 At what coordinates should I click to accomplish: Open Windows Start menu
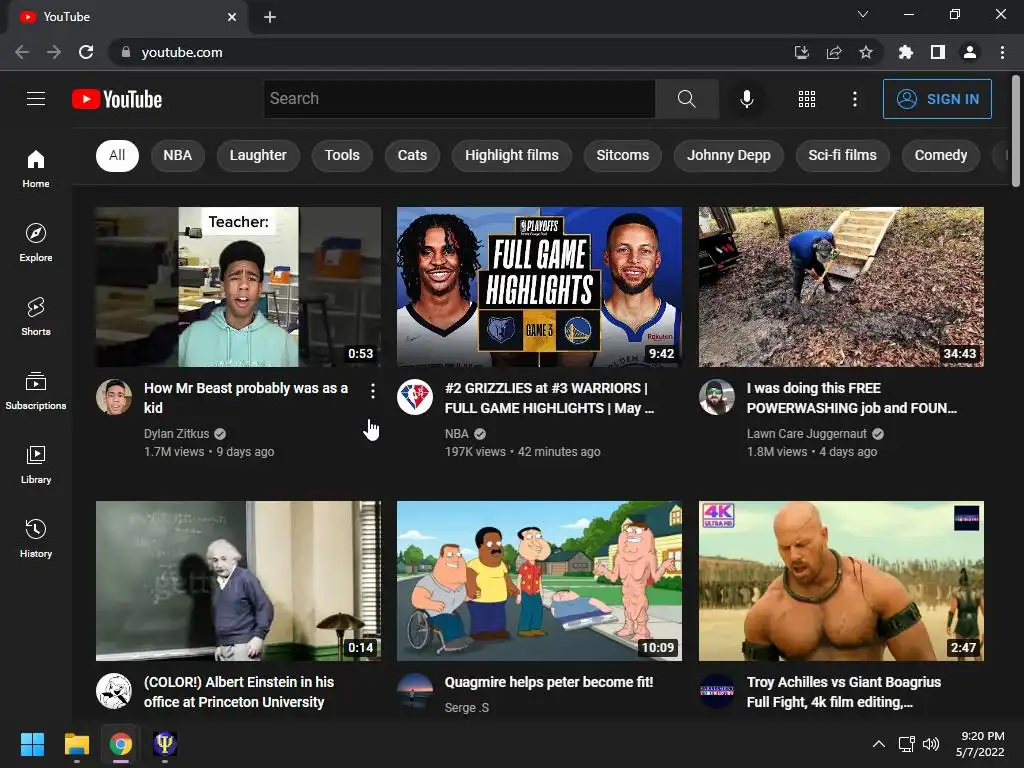pyautogui.click(x=32, y=744)
